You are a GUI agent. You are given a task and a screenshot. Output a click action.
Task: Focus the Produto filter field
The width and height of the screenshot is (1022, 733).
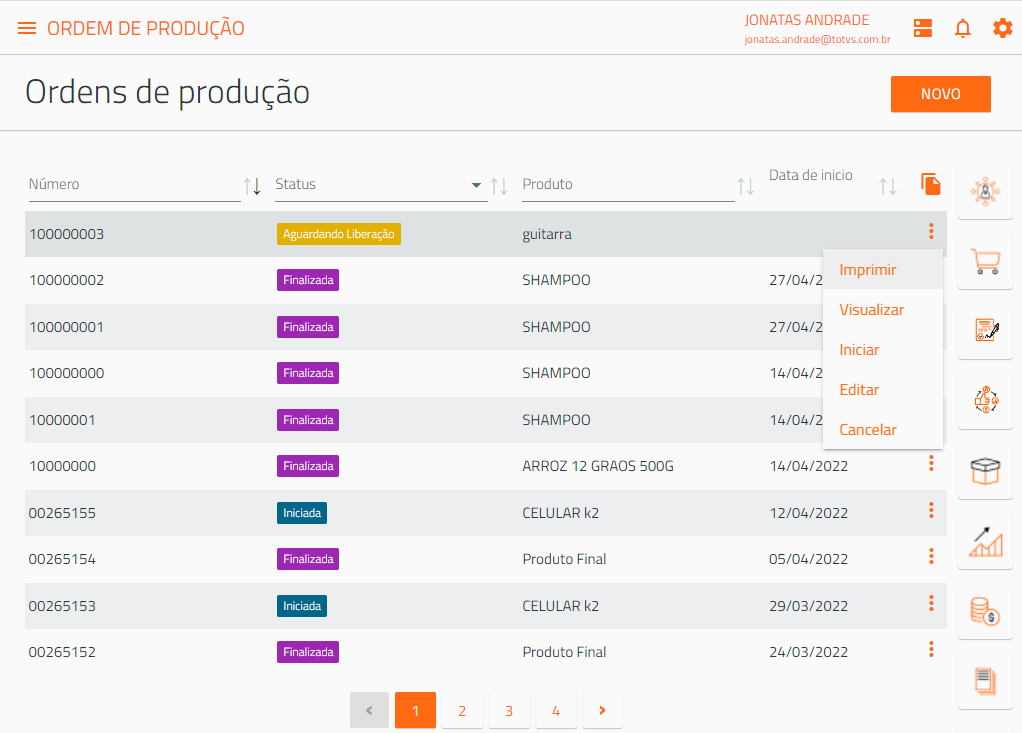(x=628, y=185)
